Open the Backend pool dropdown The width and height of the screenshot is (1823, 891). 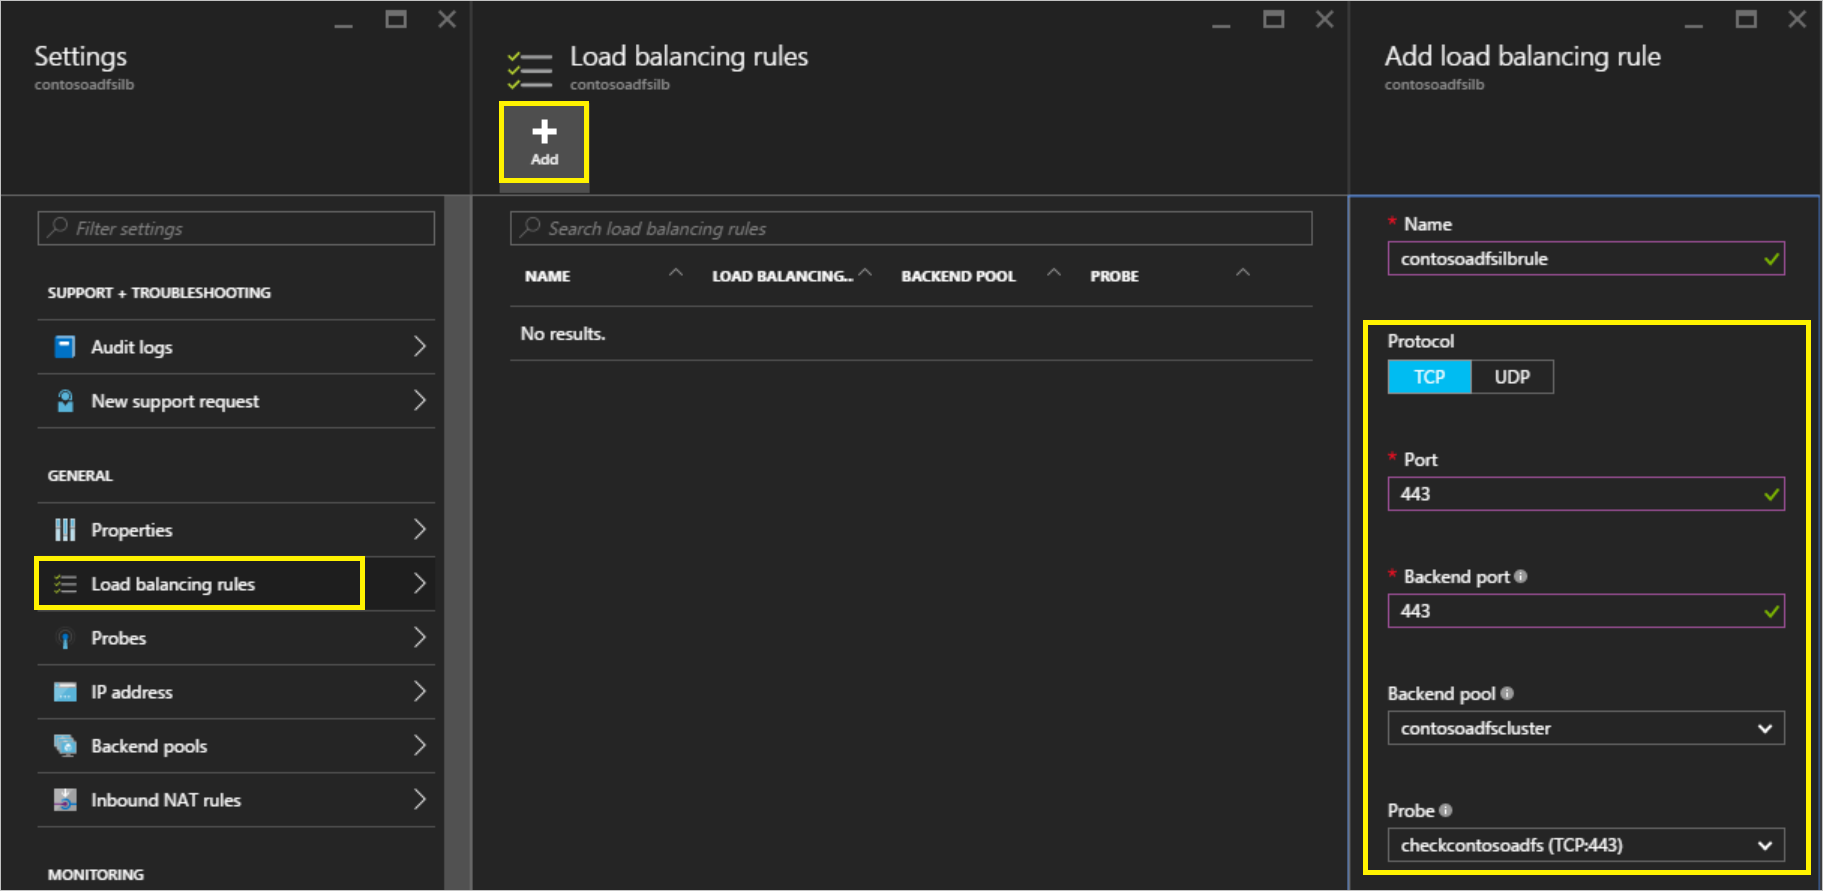(x=1586, y=728)
